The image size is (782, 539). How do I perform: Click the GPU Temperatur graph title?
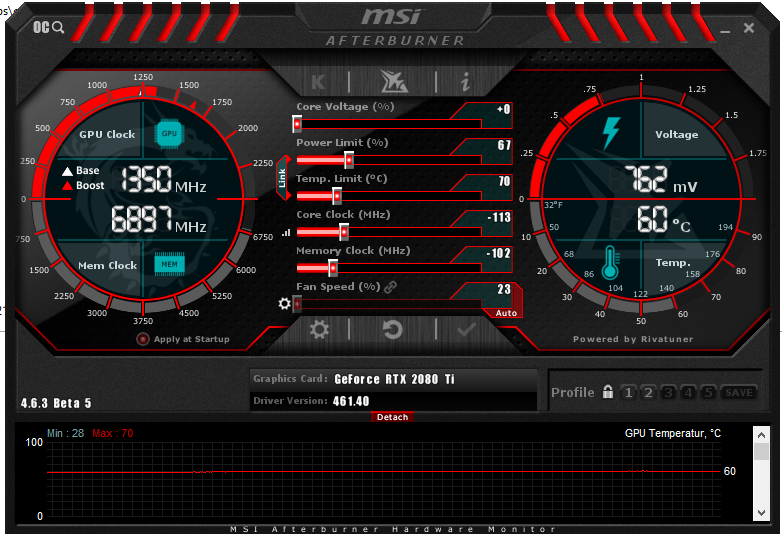673,433
